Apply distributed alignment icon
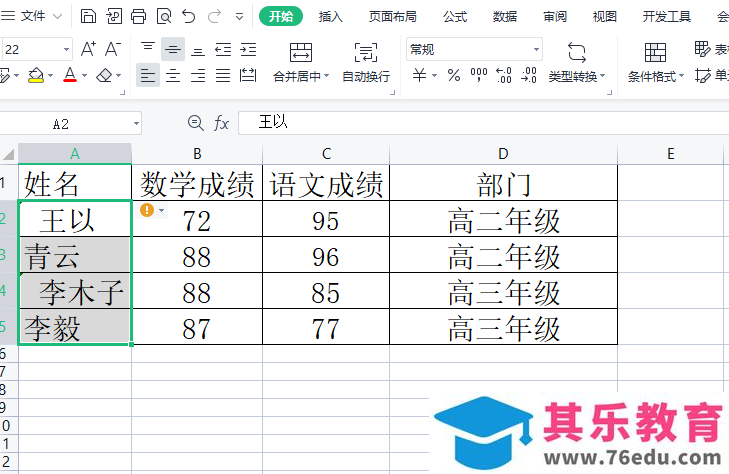Image resolution: width=729 pixels, height=474 pixels. [x=248, y=75]
